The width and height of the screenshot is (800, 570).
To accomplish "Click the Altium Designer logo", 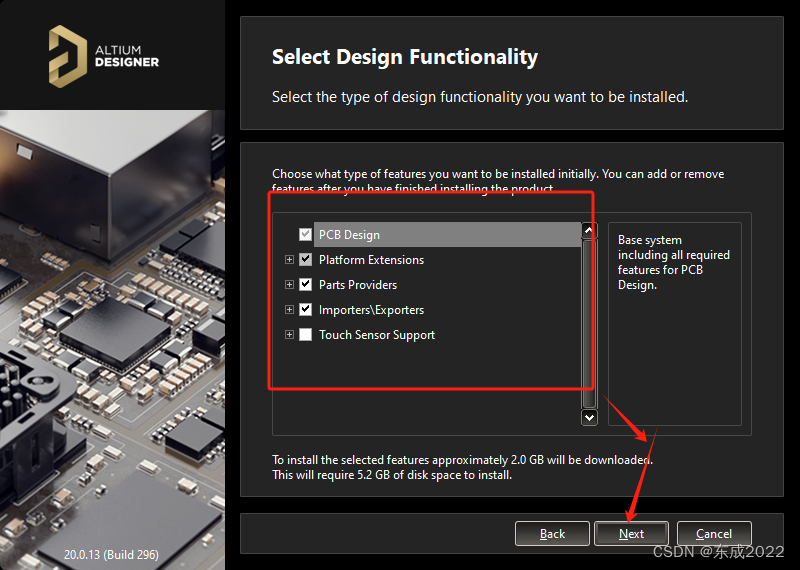I will 104,56.
